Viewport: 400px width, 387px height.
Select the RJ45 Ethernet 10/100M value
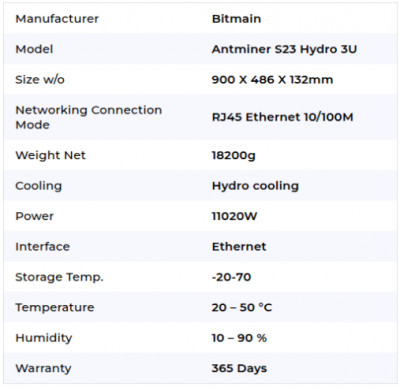click(282, 117)
